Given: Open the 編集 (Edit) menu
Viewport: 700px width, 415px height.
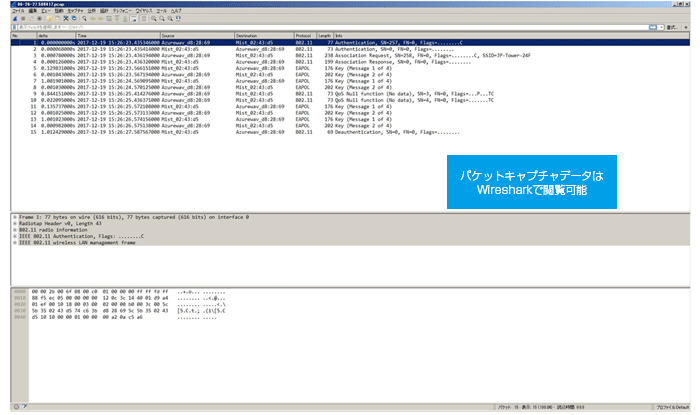Looking at the screenshot, I should coord(33,11).
